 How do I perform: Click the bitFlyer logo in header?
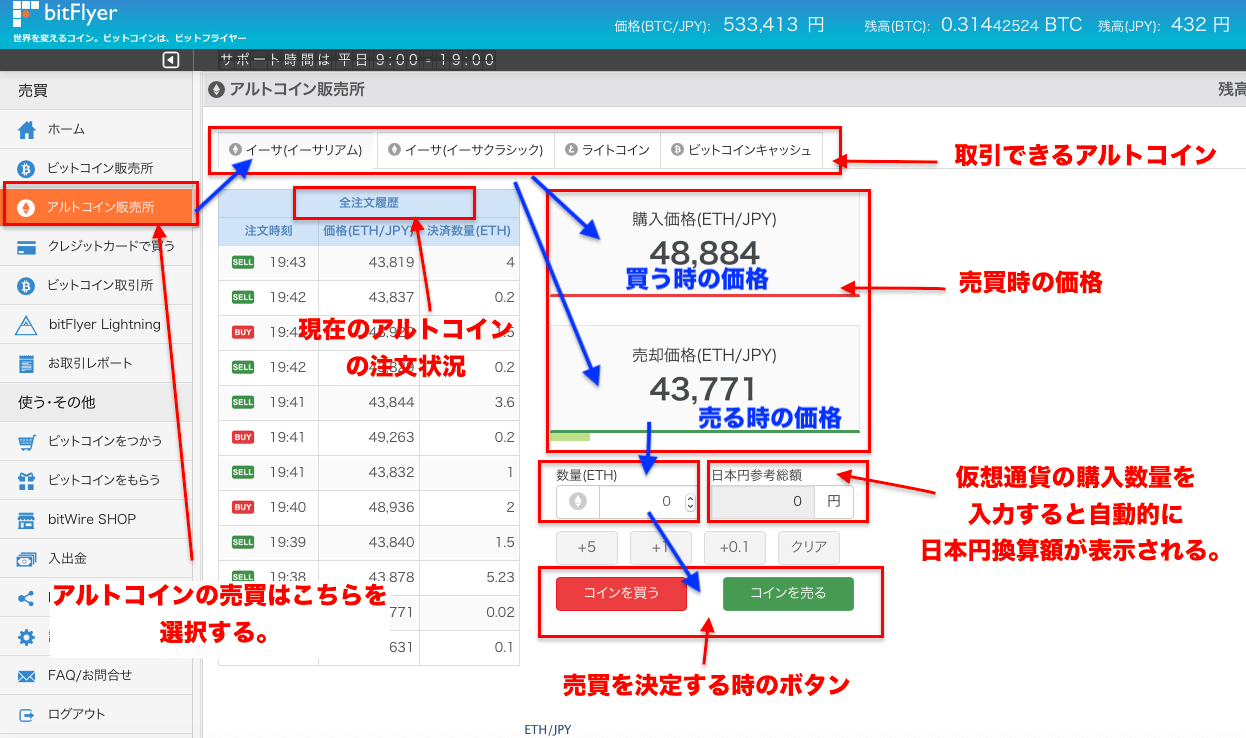[66, 16]
